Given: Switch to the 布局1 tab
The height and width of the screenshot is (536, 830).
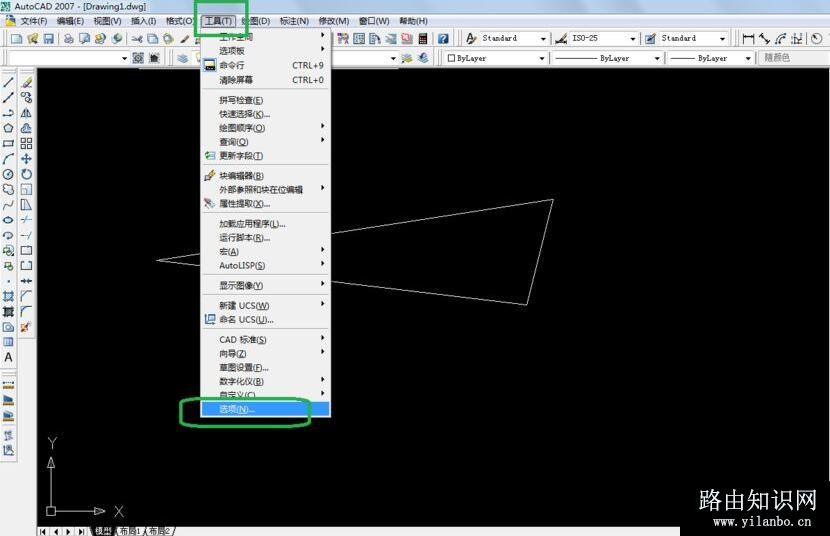Looking at the screenshot, I should [x=129, y=531].
